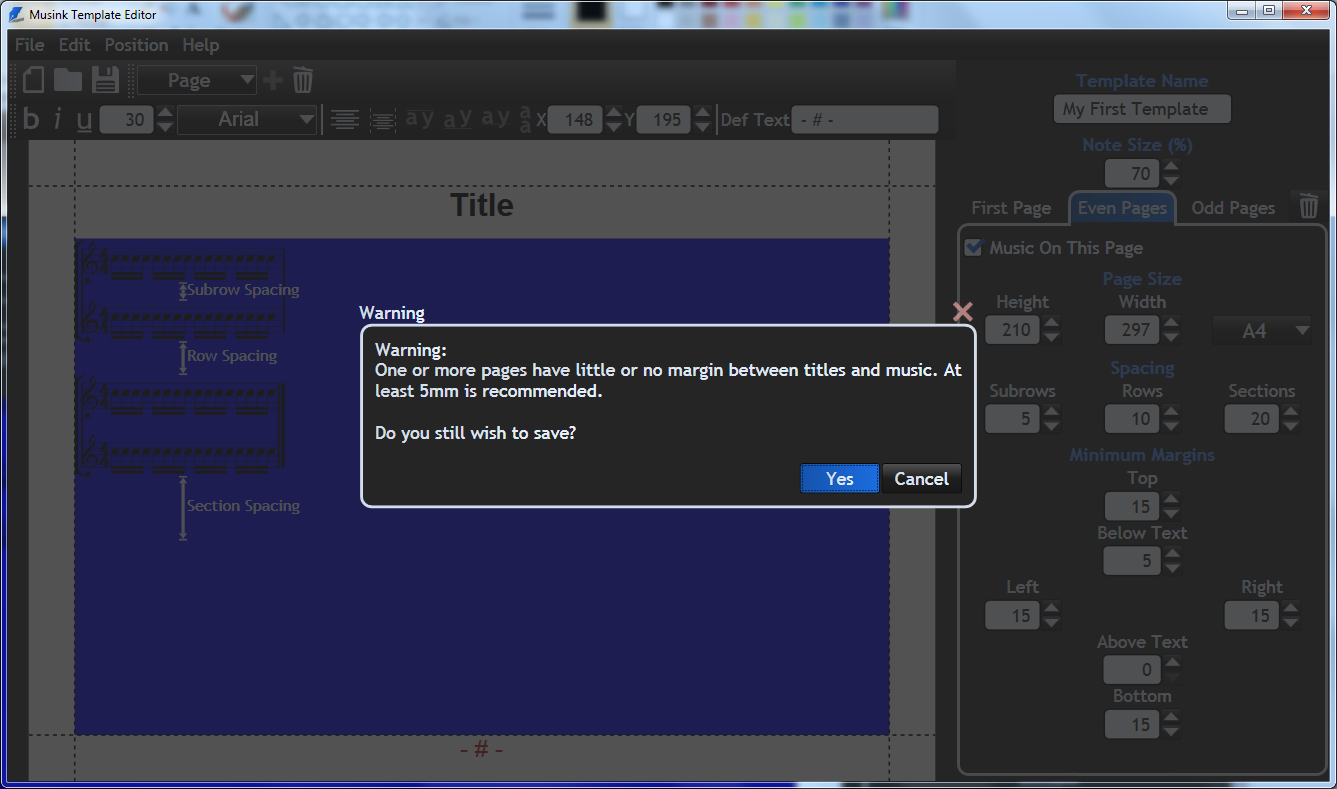
Task: Open the File menu
Action: (29, 45)
